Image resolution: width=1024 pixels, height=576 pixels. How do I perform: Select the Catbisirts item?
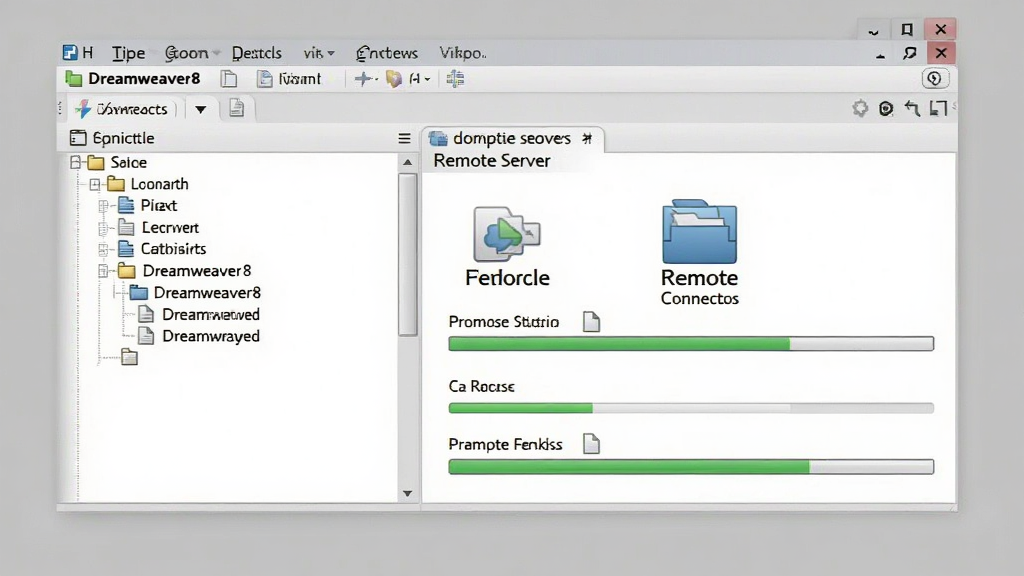pos(162,249)
